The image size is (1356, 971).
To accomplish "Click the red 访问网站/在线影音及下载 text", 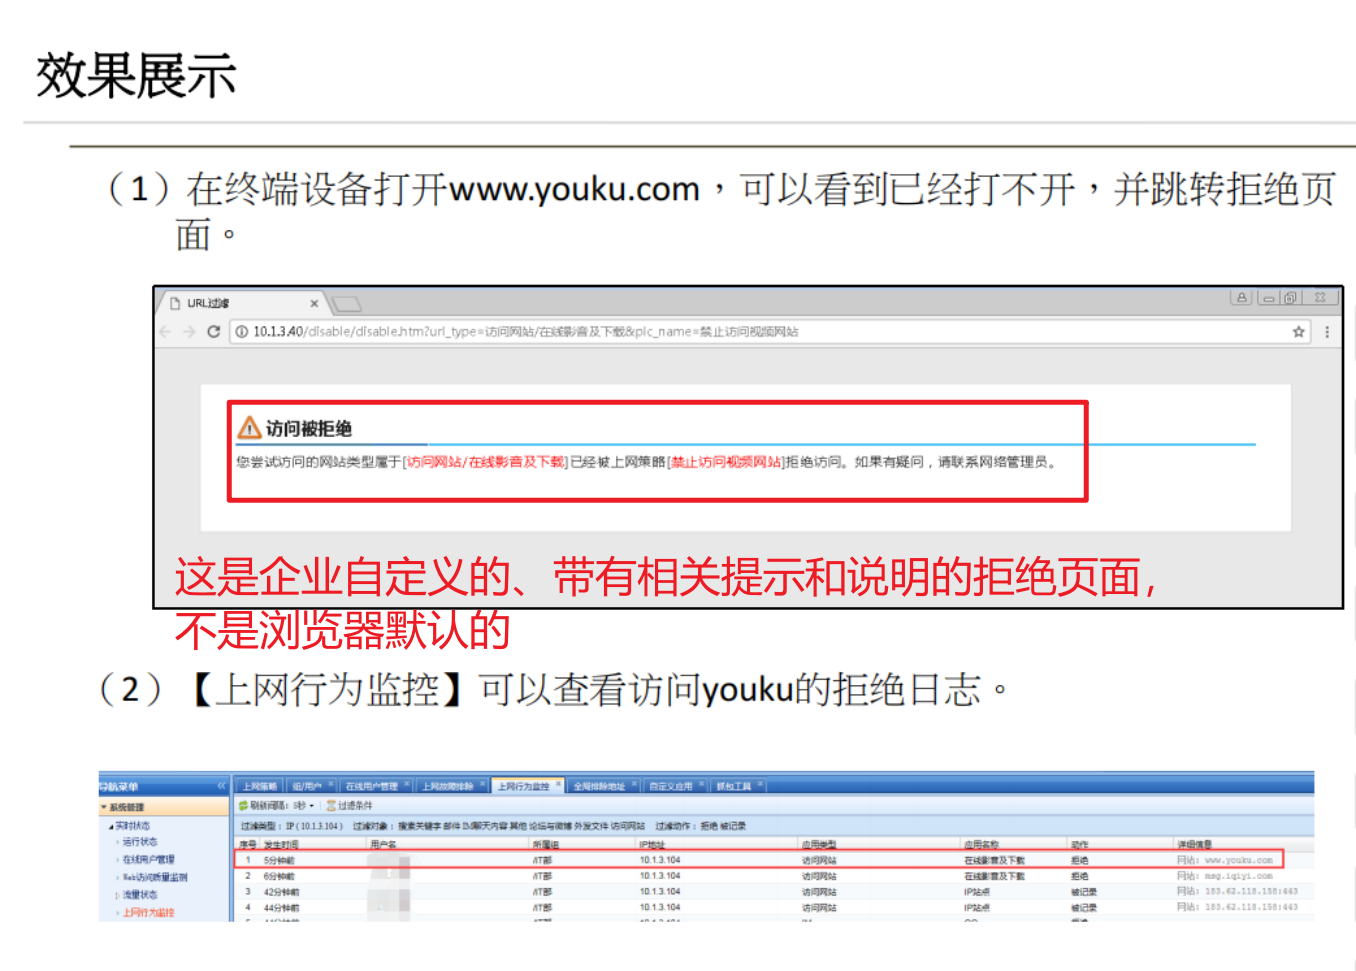I will click(486, 462).
